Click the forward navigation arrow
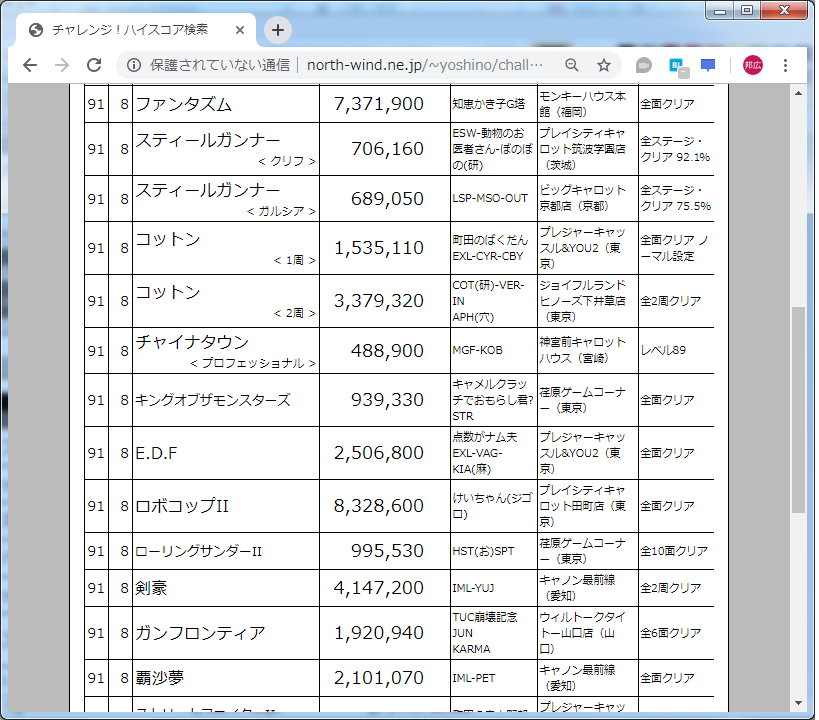The image size is (819, 720). pyautogui.click(x=62, y=63)
